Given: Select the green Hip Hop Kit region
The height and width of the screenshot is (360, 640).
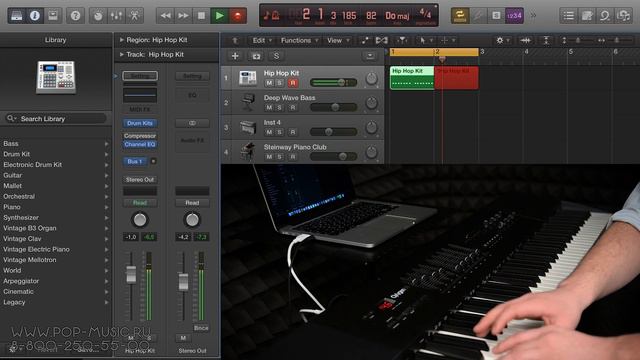Looking at the screenshot, I should [x=412, y=78].
